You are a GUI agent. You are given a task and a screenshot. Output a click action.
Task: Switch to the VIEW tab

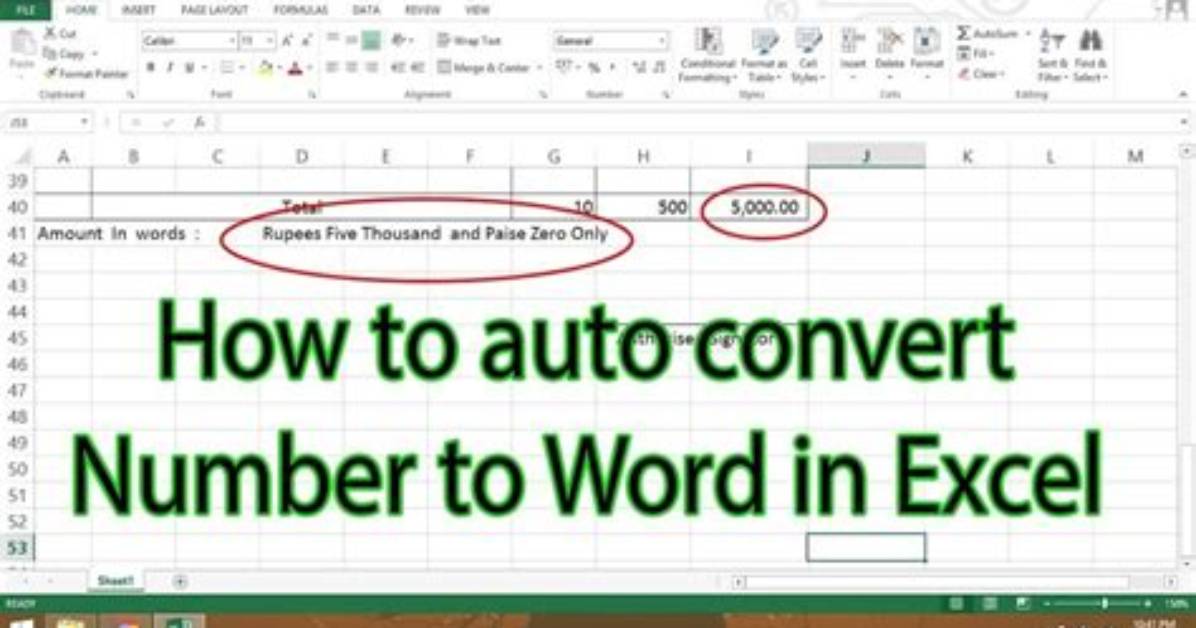click(477, 10)
